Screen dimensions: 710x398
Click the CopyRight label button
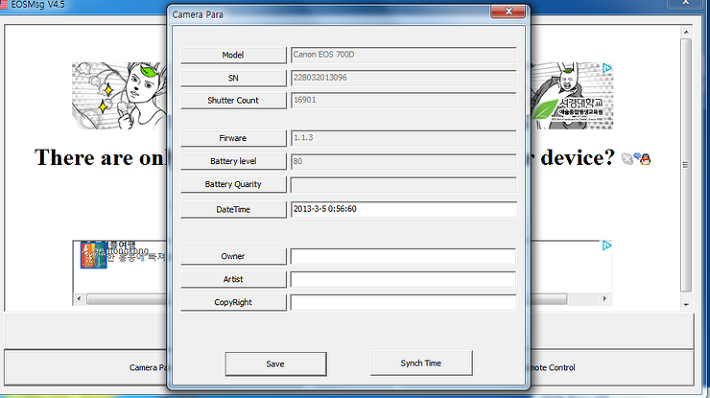click(x=233, y=302)
